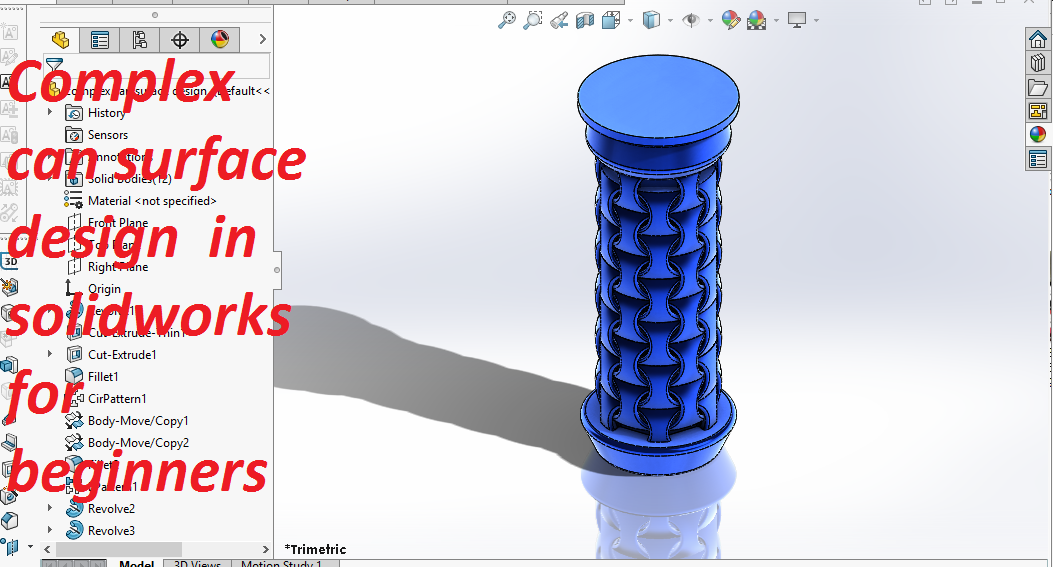Open Appearances, Scenes and Decals pane icon

(x=1038, y=134)
